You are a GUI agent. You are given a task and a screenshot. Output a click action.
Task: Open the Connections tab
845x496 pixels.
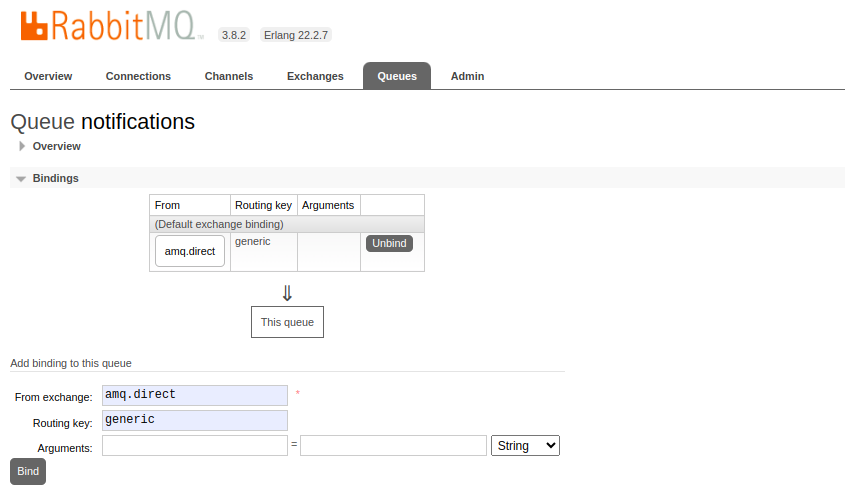(138, 76)
